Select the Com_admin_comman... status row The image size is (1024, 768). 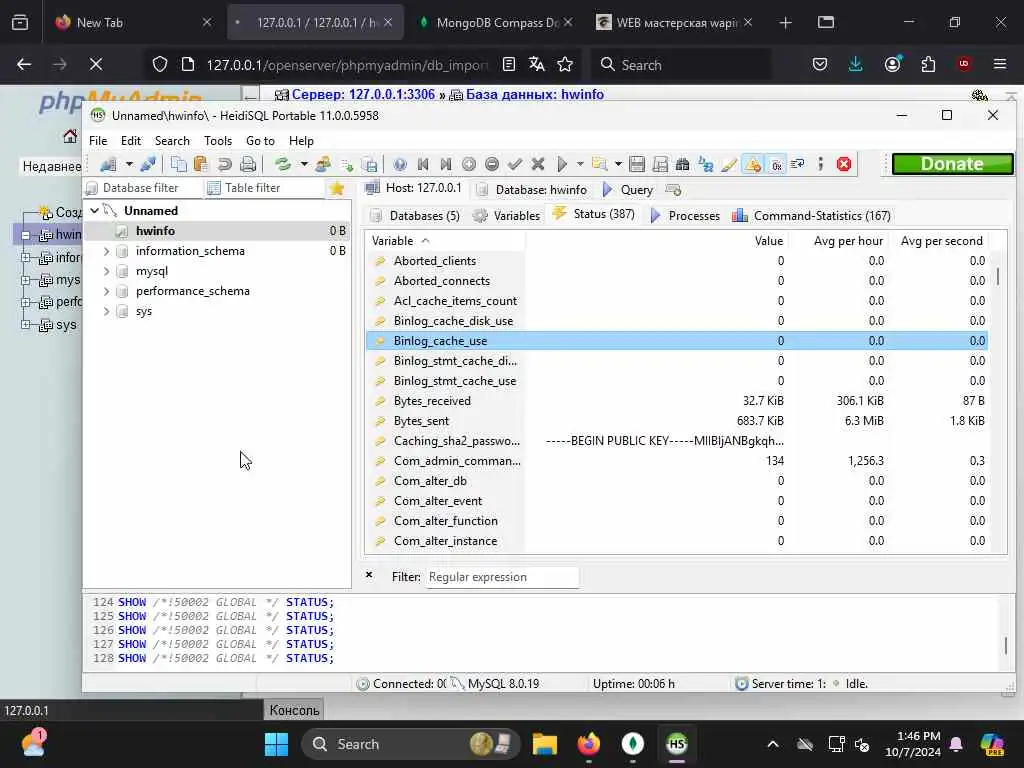(x=677, y=461)
